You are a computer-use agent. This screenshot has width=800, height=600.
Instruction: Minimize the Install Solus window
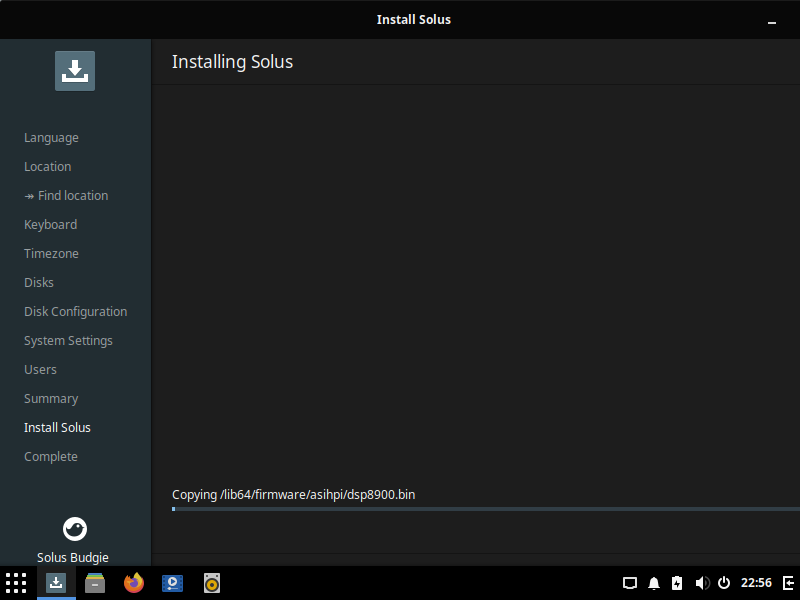[x=772, y=22]
